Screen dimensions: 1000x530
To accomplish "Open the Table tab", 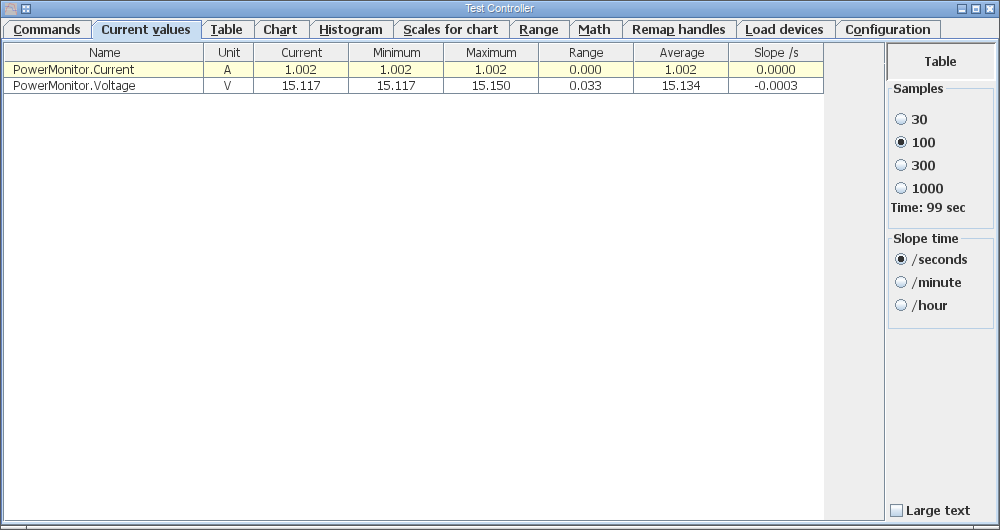I will pyautogui.click(x=226, y=30).
